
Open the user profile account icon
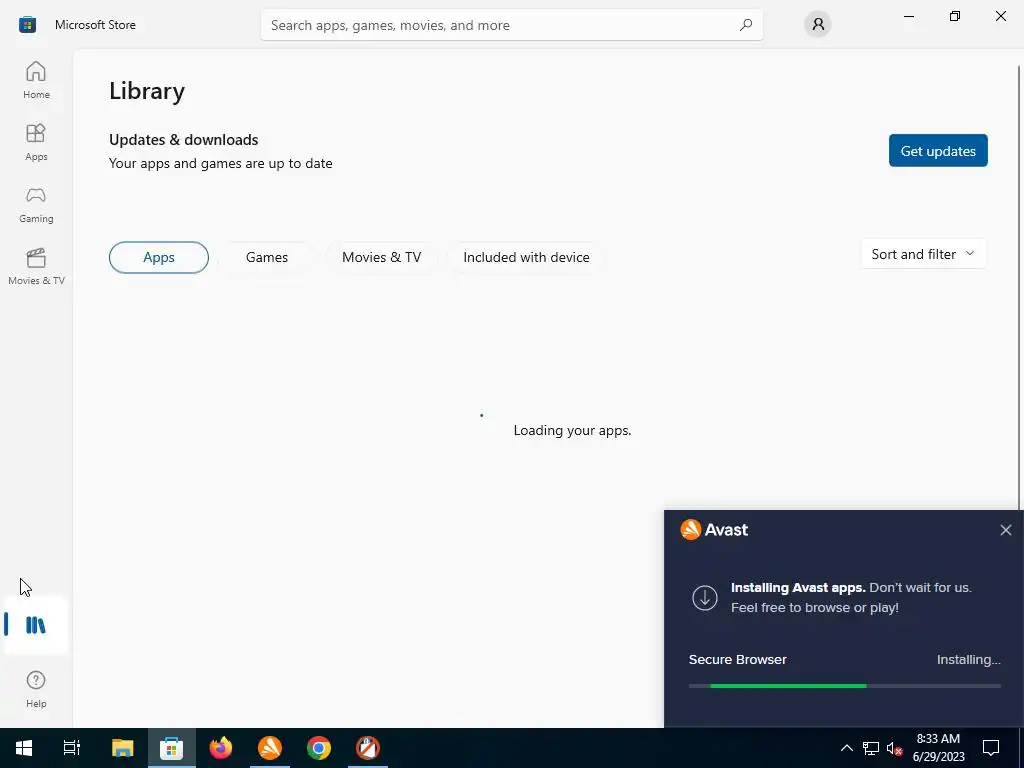tap(818, 25)
